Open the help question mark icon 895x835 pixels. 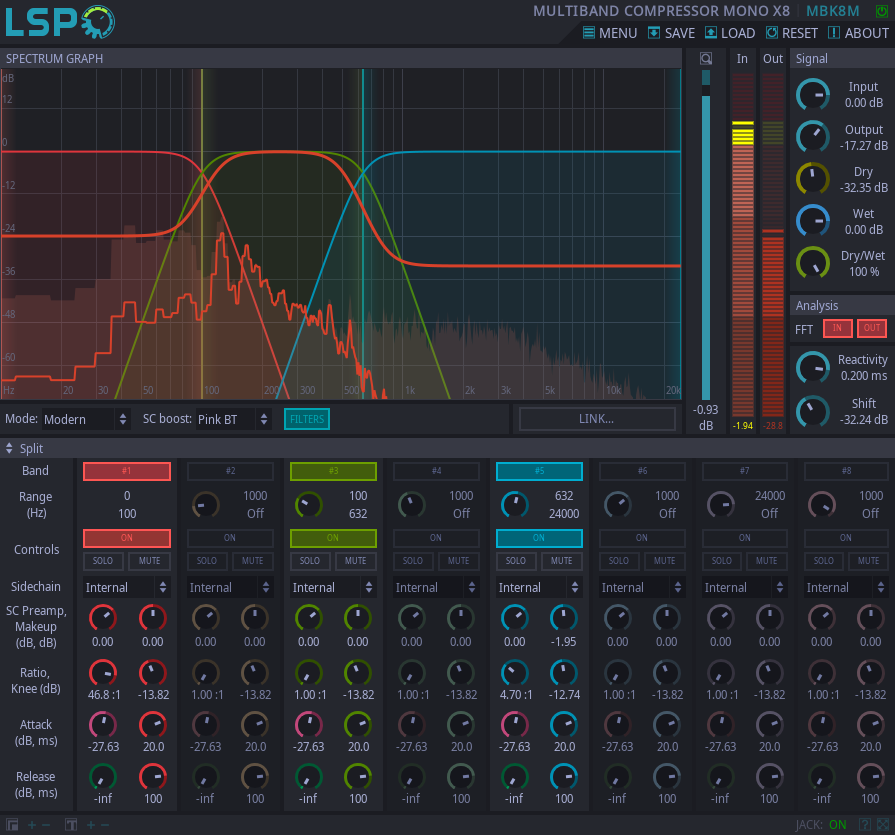coord(865,825)
